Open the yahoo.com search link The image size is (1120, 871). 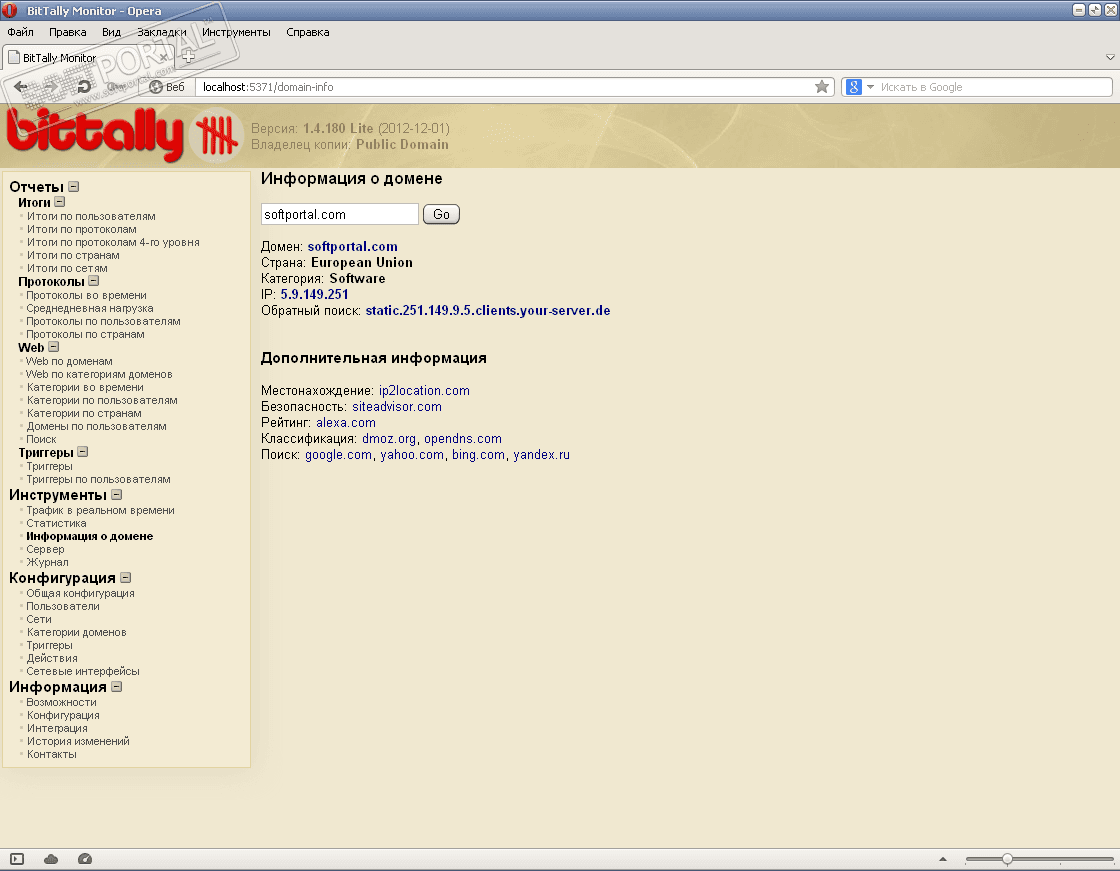(x=412, y=455)
